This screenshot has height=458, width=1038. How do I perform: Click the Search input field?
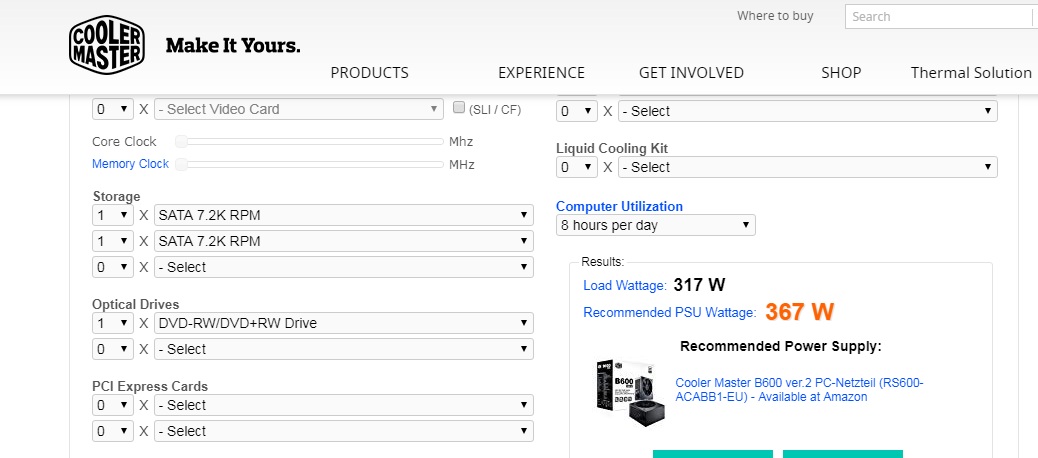point(937,16)
